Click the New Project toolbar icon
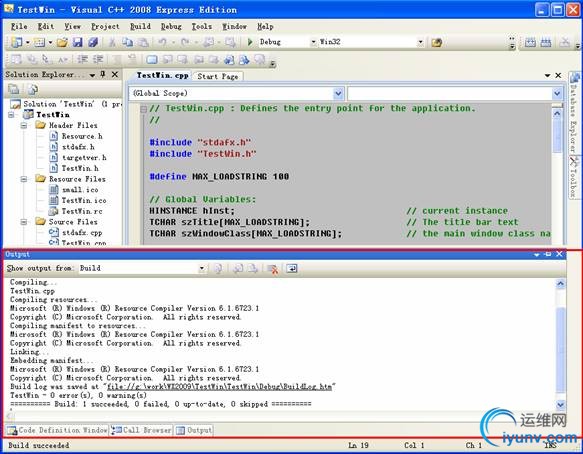Viewport: 583px width, 454px height. pyautogui.click(x=16, y=42)
